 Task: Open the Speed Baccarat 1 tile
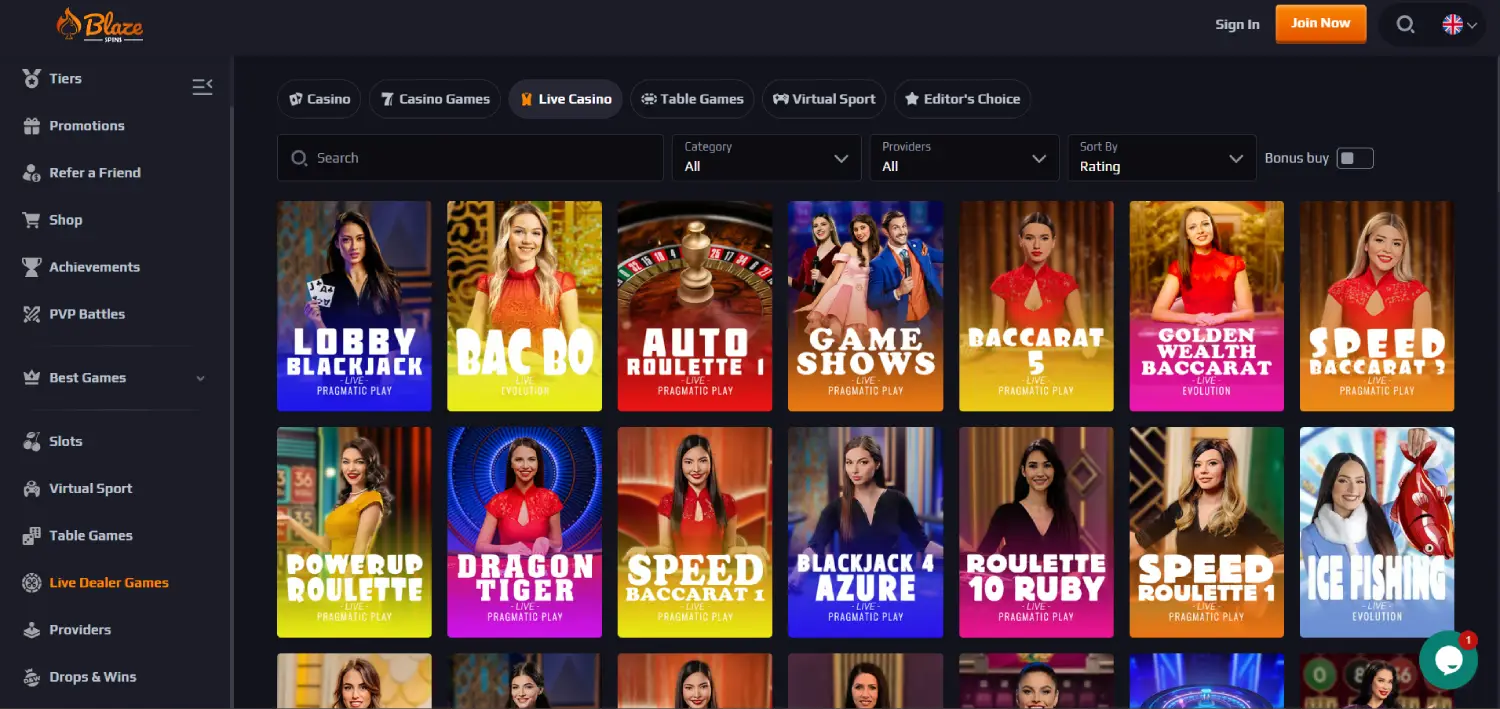point(695,532)
